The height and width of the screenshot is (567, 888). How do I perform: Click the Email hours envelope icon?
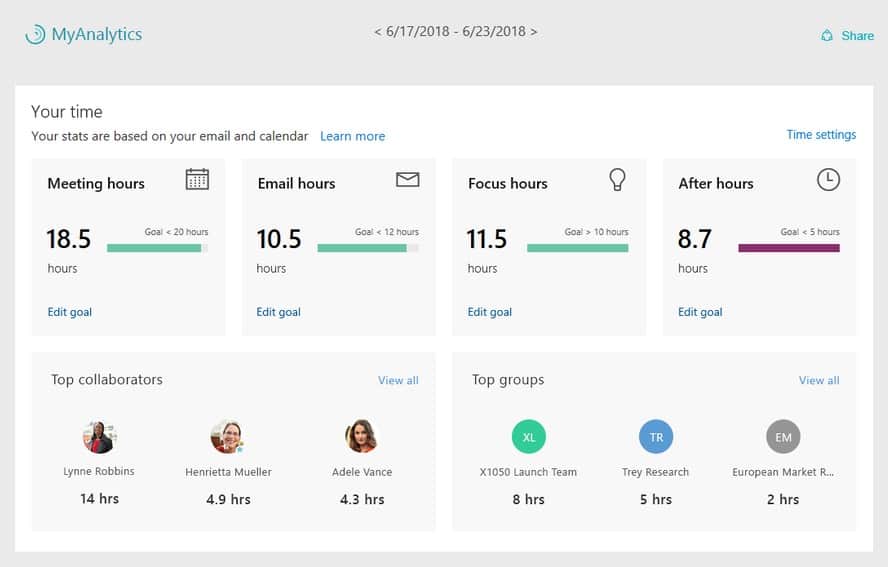[x=407, y=180]
